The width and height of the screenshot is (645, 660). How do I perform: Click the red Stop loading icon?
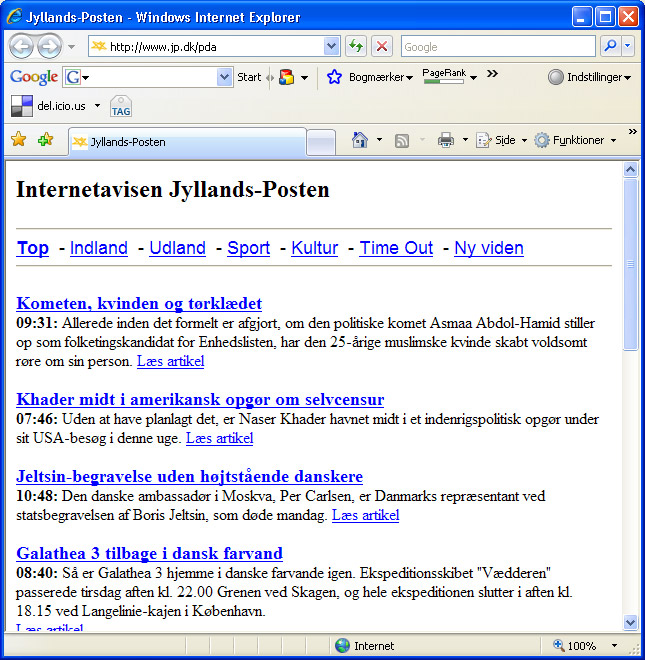coord(382,46)
